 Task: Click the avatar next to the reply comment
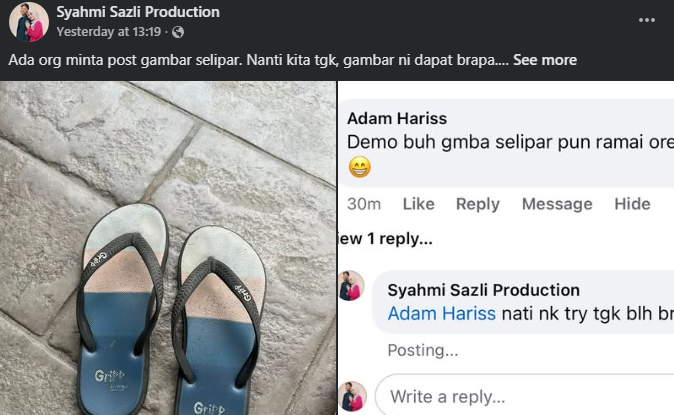click(352, 286)
